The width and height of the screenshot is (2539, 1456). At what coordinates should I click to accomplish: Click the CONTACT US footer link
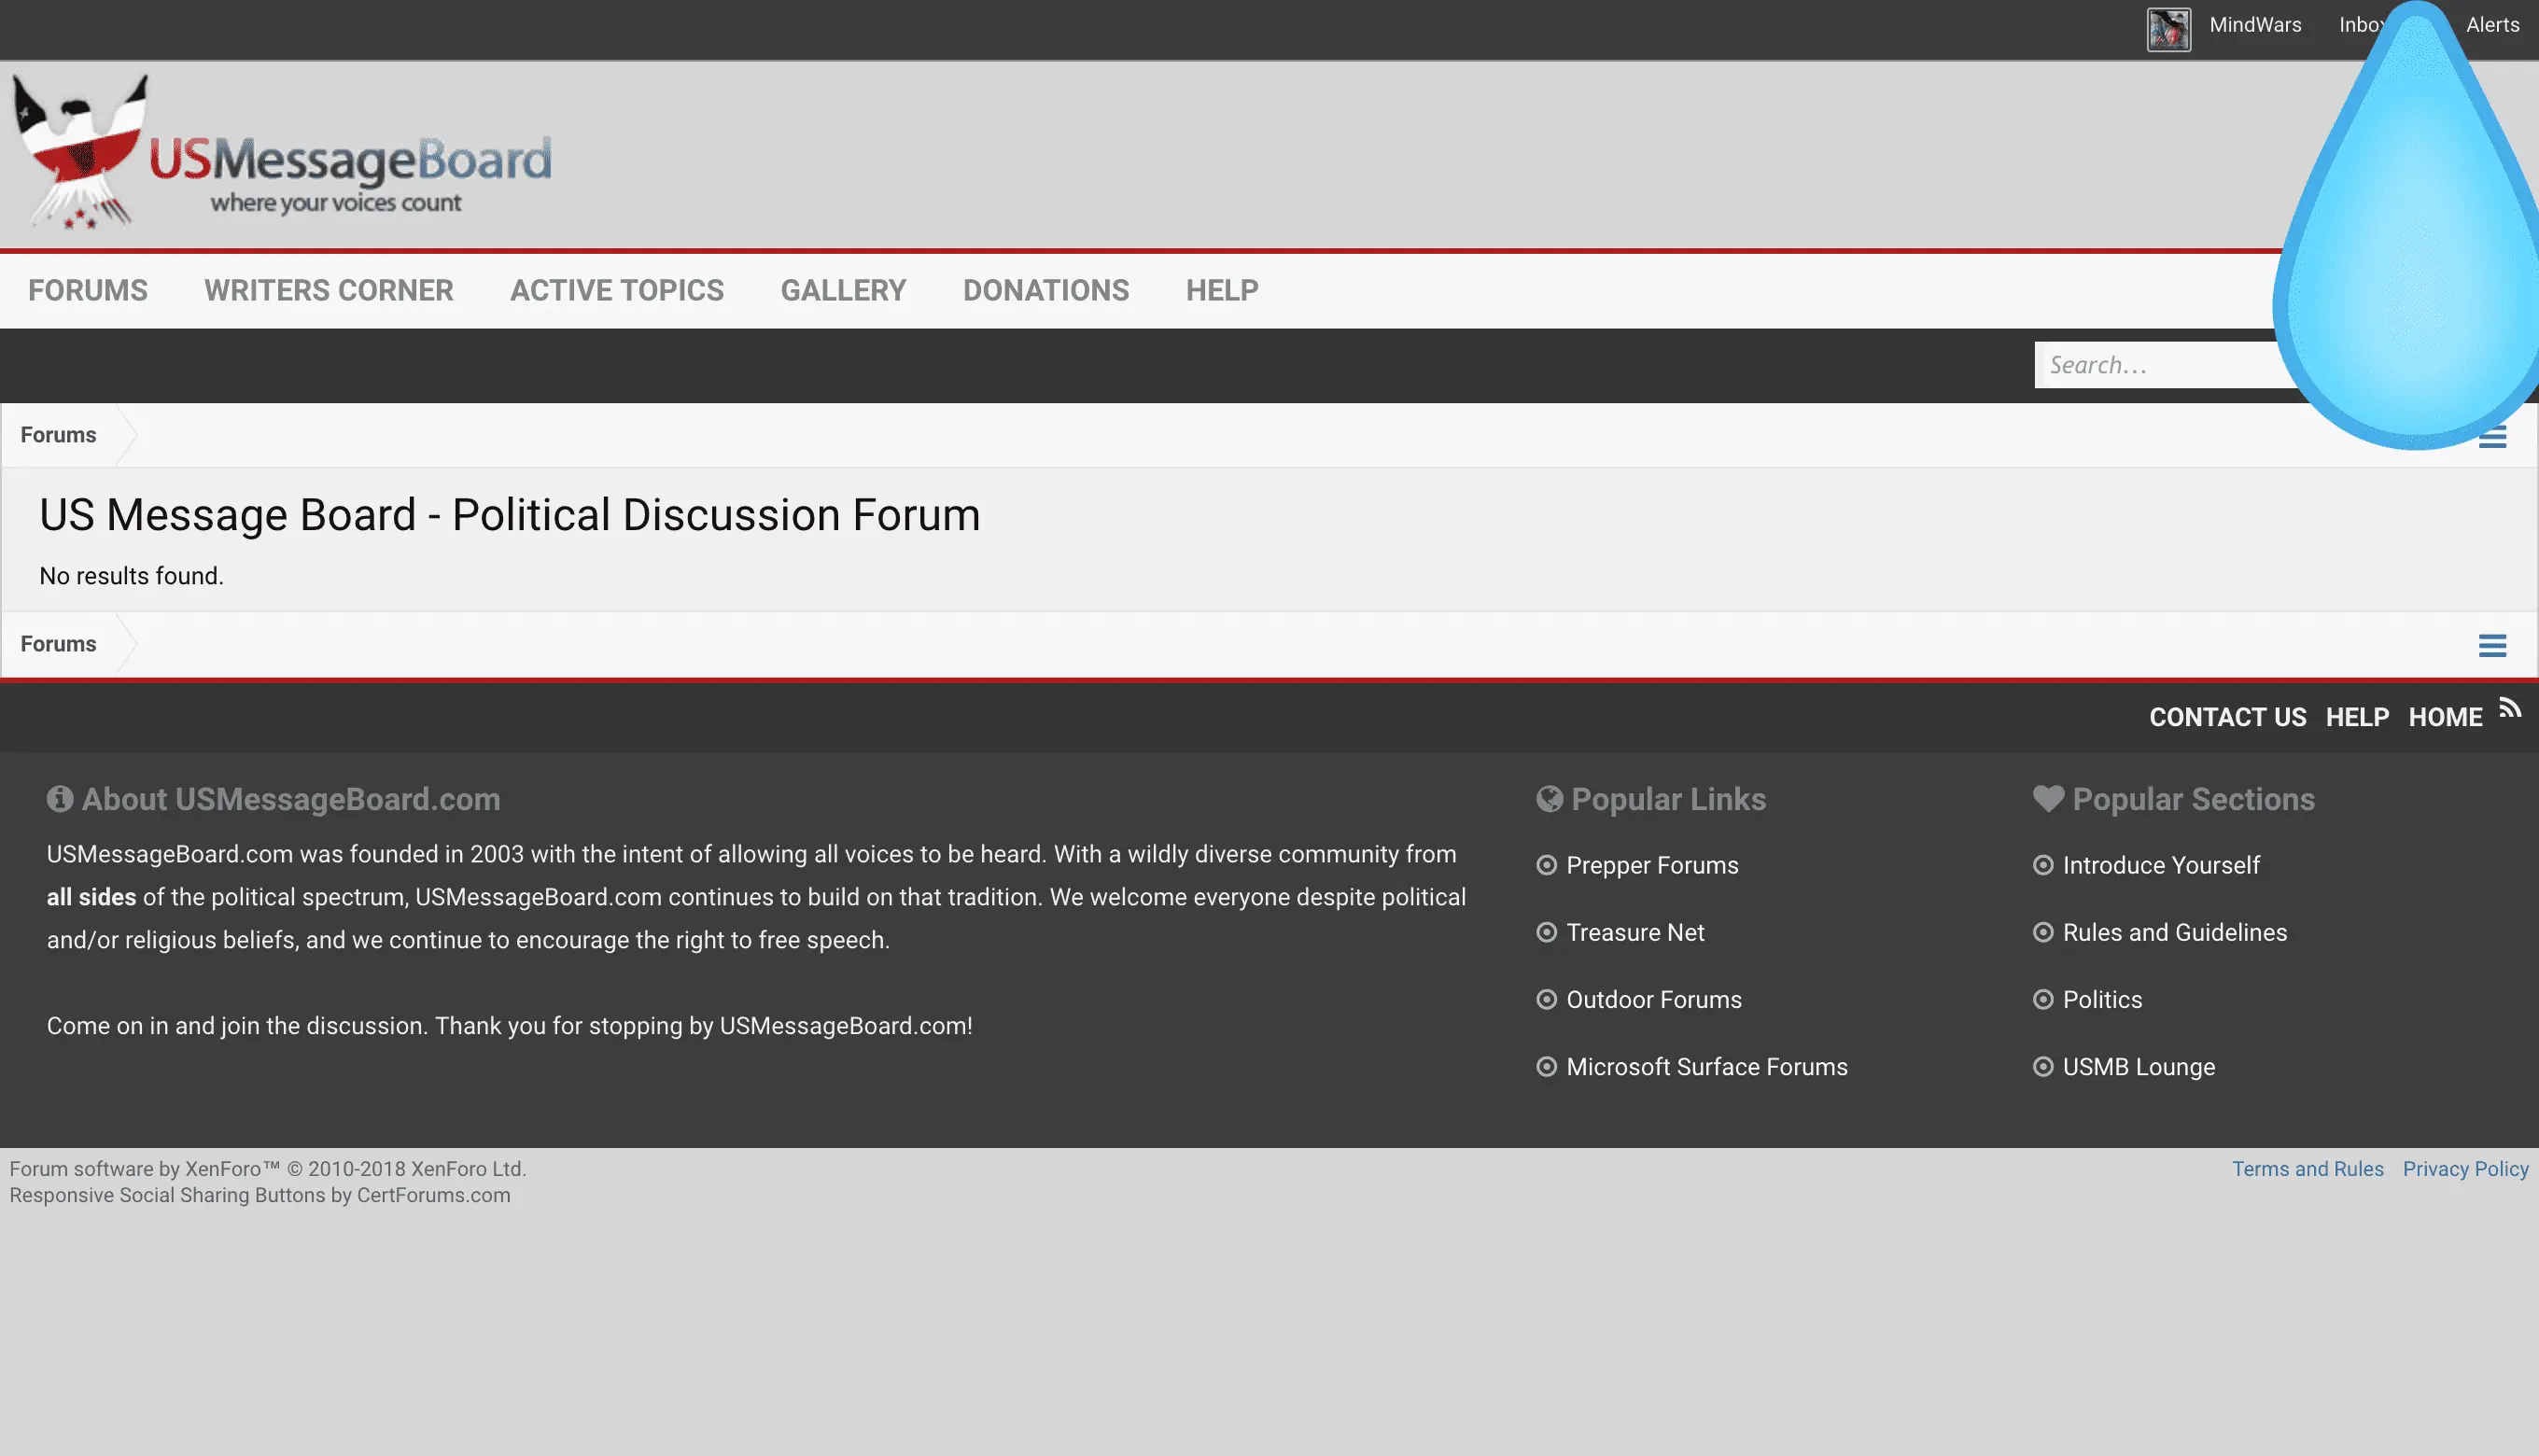2227,718
